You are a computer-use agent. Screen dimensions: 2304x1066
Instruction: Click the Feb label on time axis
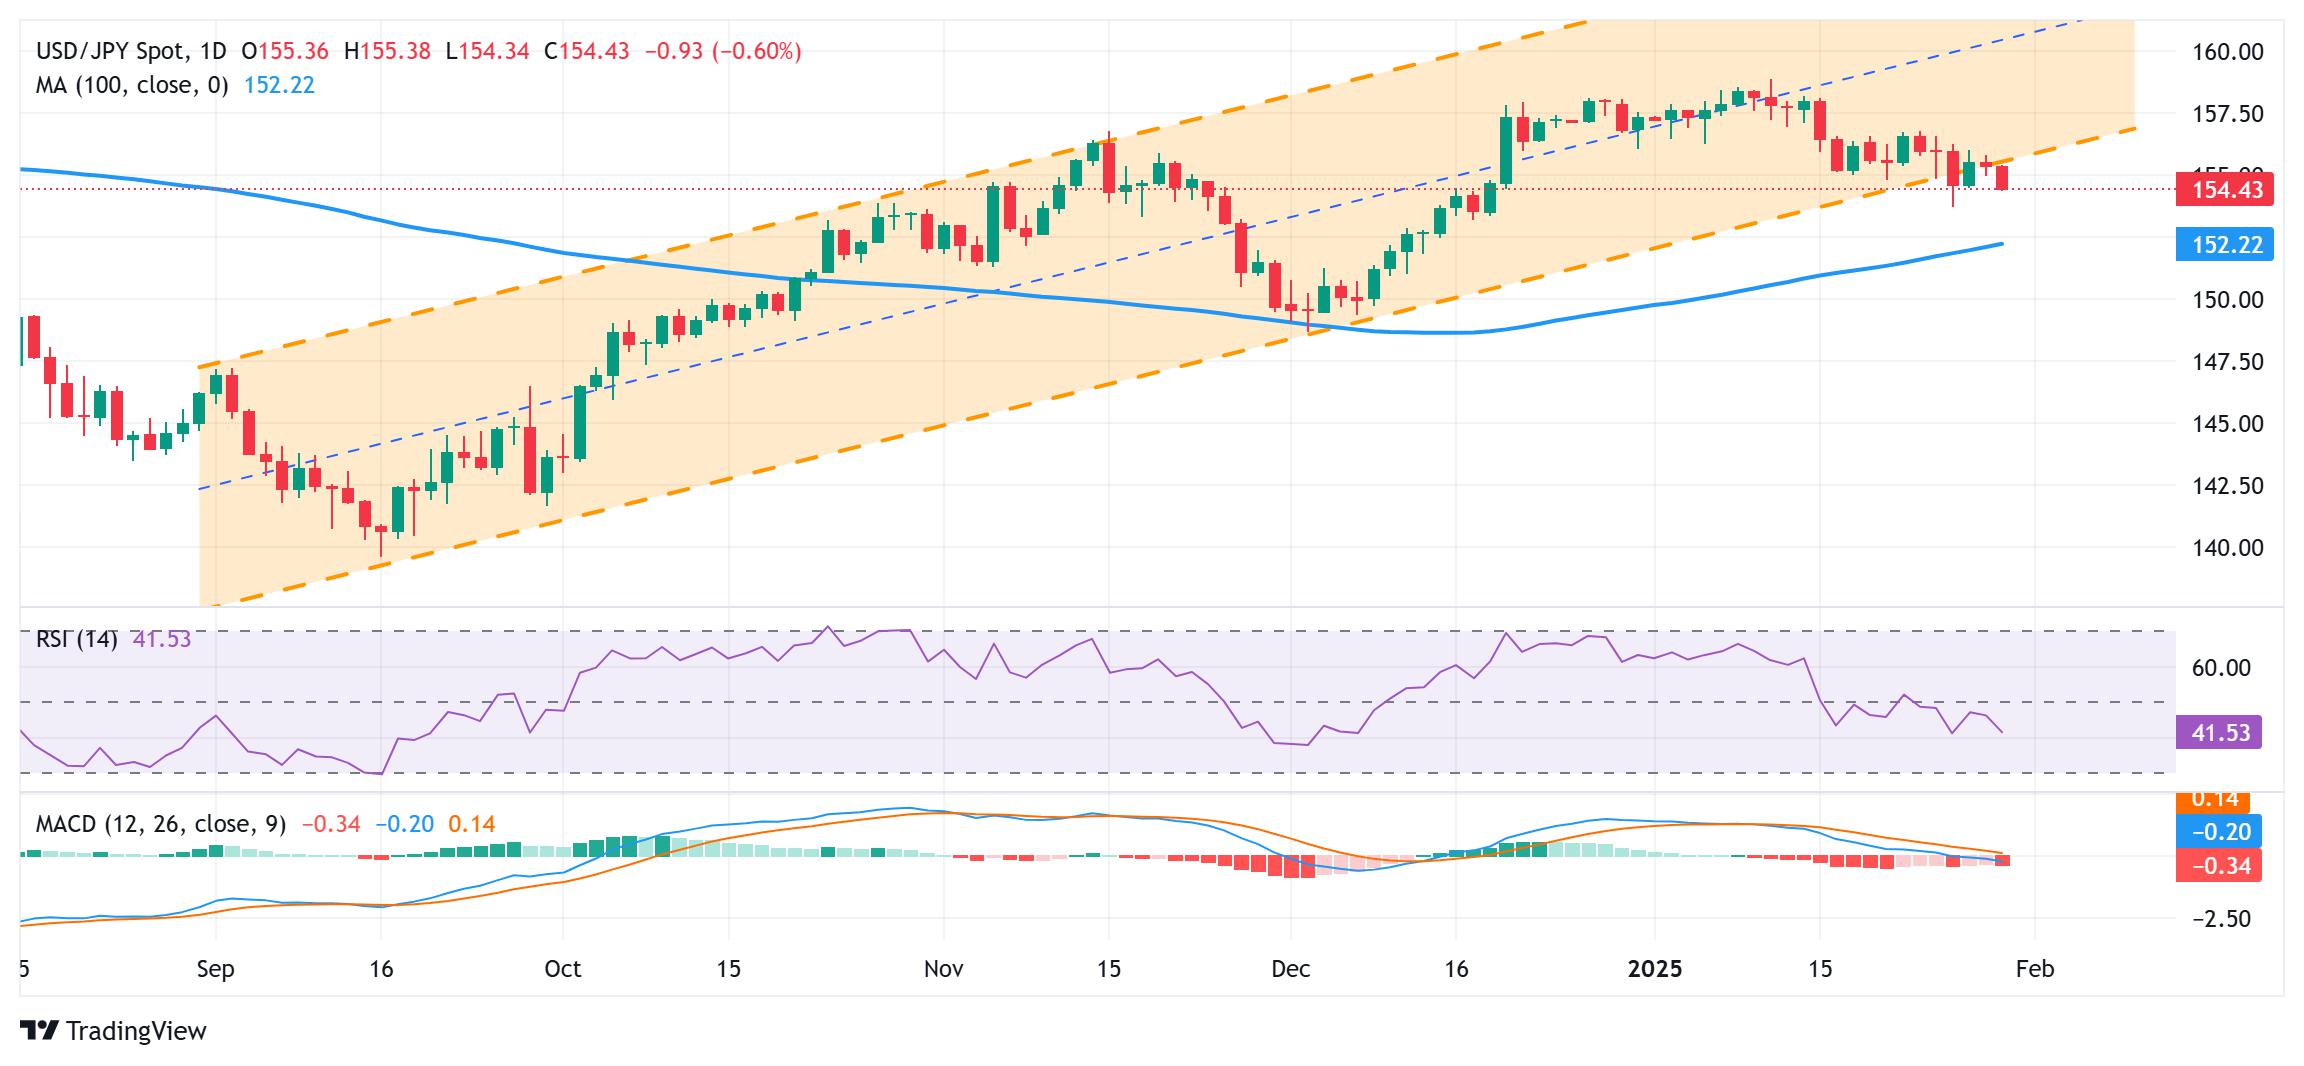2035,969
